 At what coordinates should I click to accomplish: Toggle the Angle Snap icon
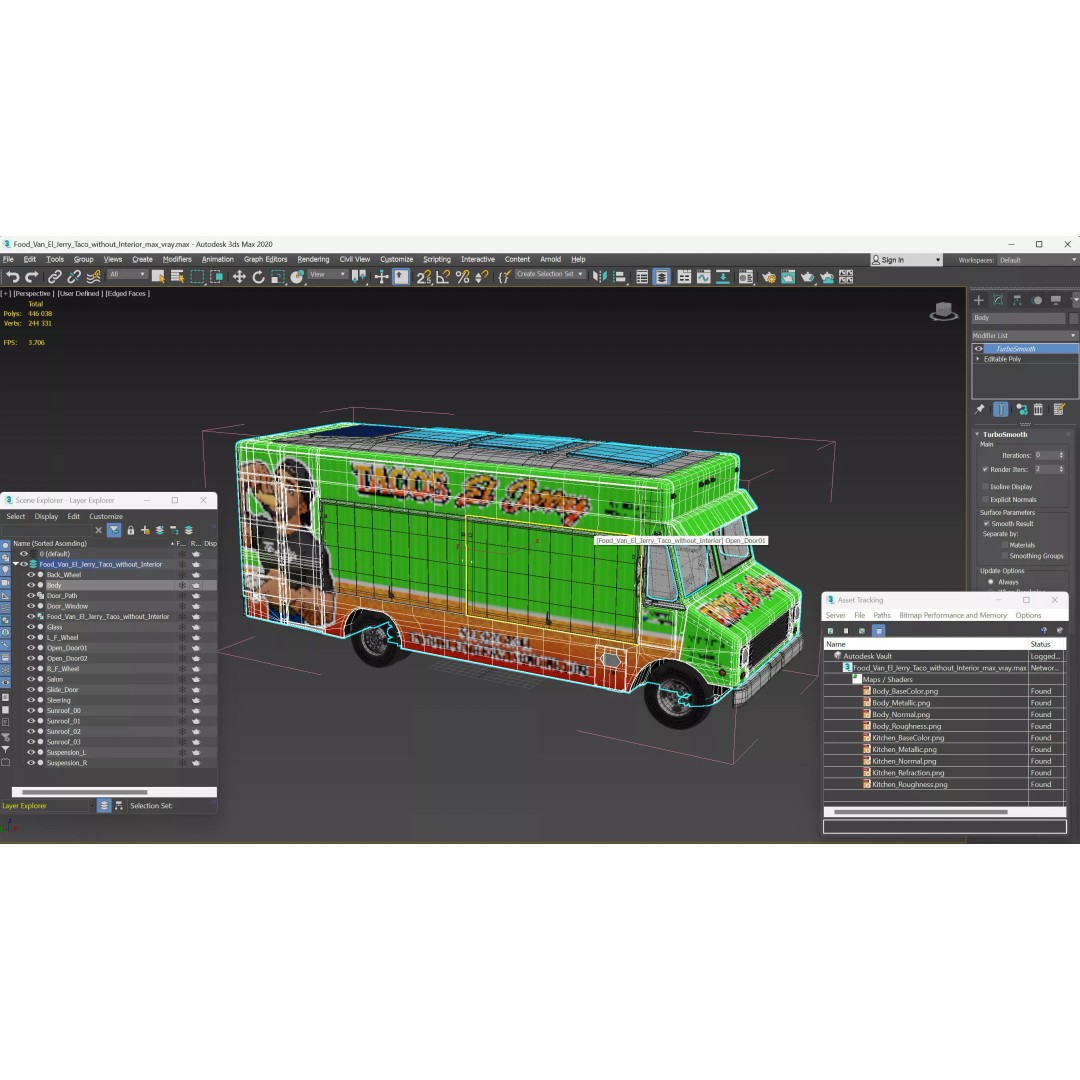tap(443, 277)
